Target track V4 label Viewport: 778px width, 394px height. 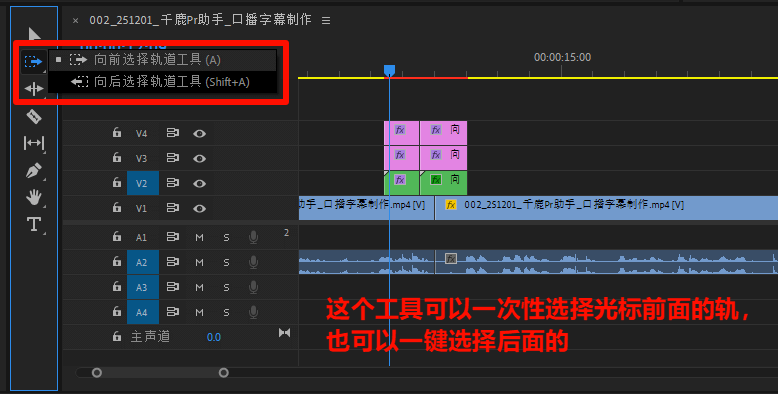pyautogui.click(x=142, y=133)
